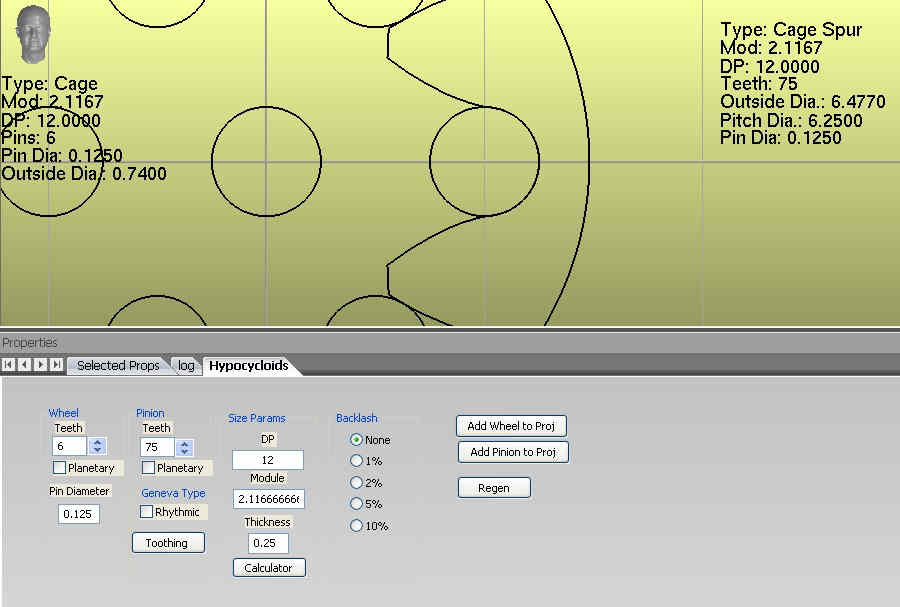The image size is (900, 607).
Task: Switch to the Selected Props tab
Action: click(118, 366)
